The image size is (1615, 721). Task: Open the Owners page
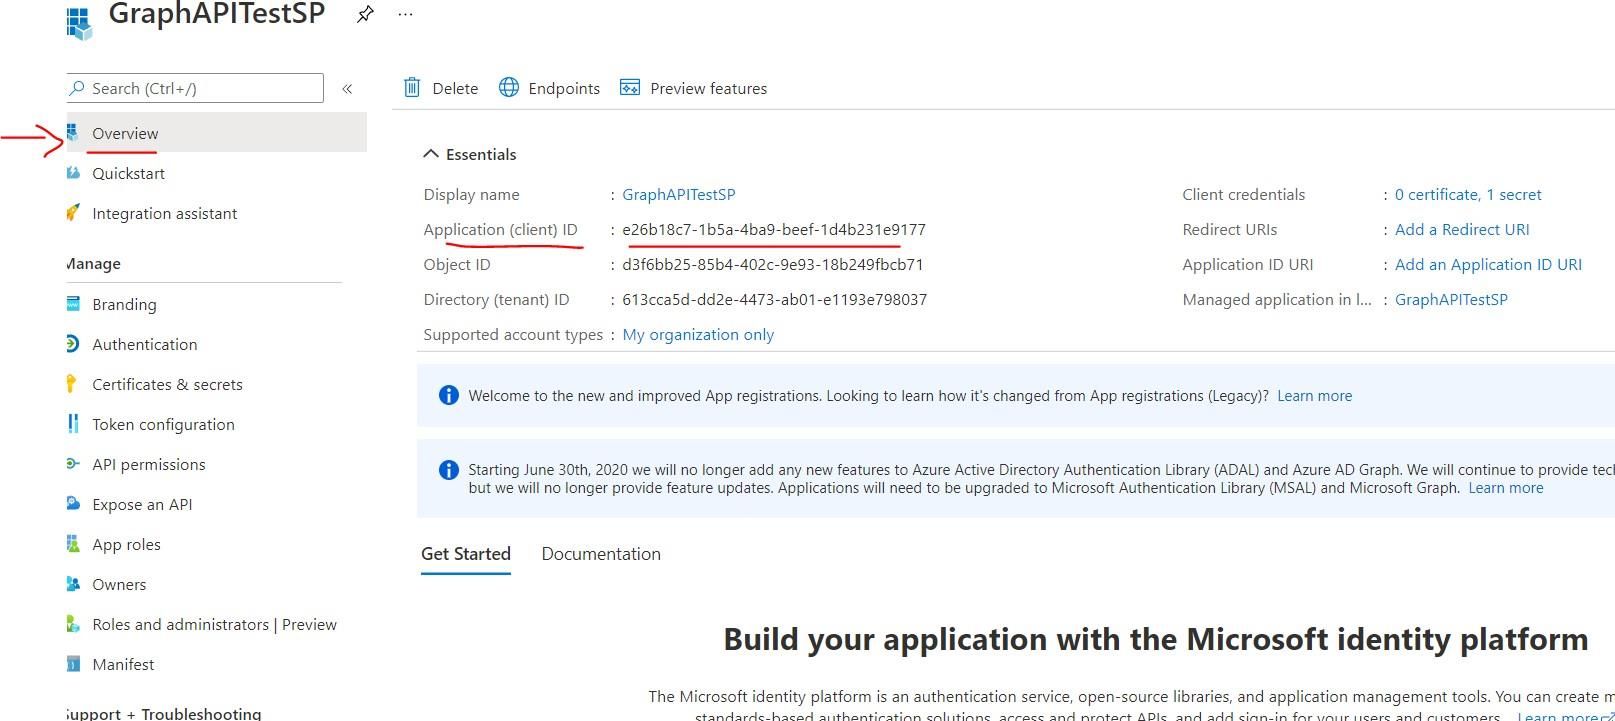pyautogui.click(x=119, y=584)
